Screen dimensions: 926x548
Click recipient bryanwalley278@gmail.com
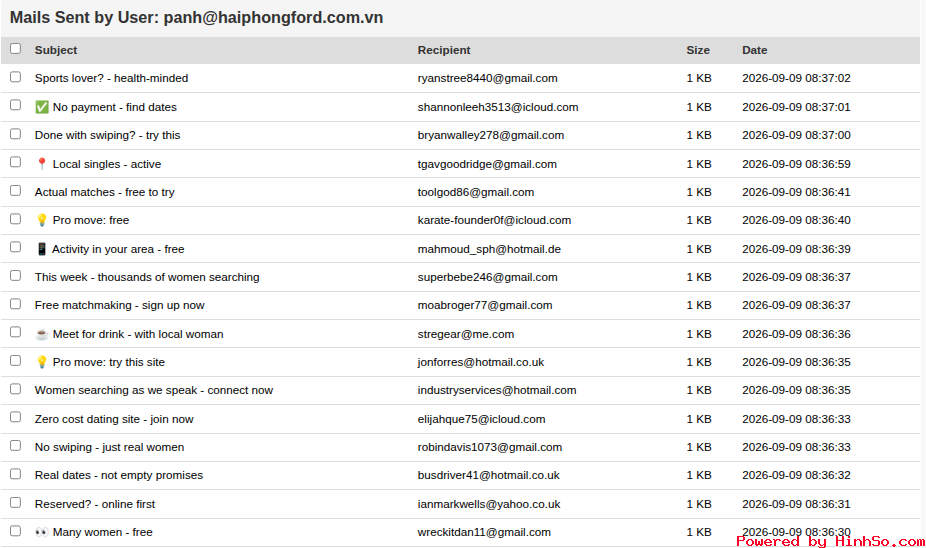(x=491, y=135)
